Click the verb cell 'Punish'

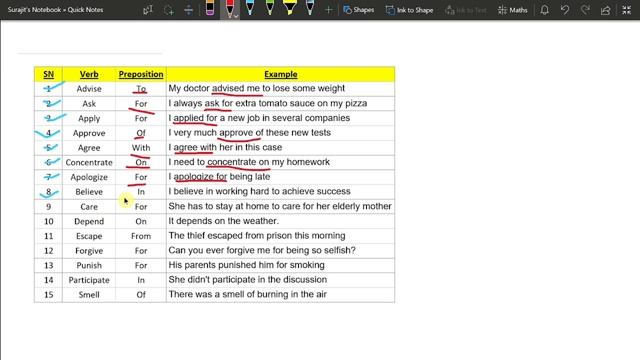pos(89,265)
